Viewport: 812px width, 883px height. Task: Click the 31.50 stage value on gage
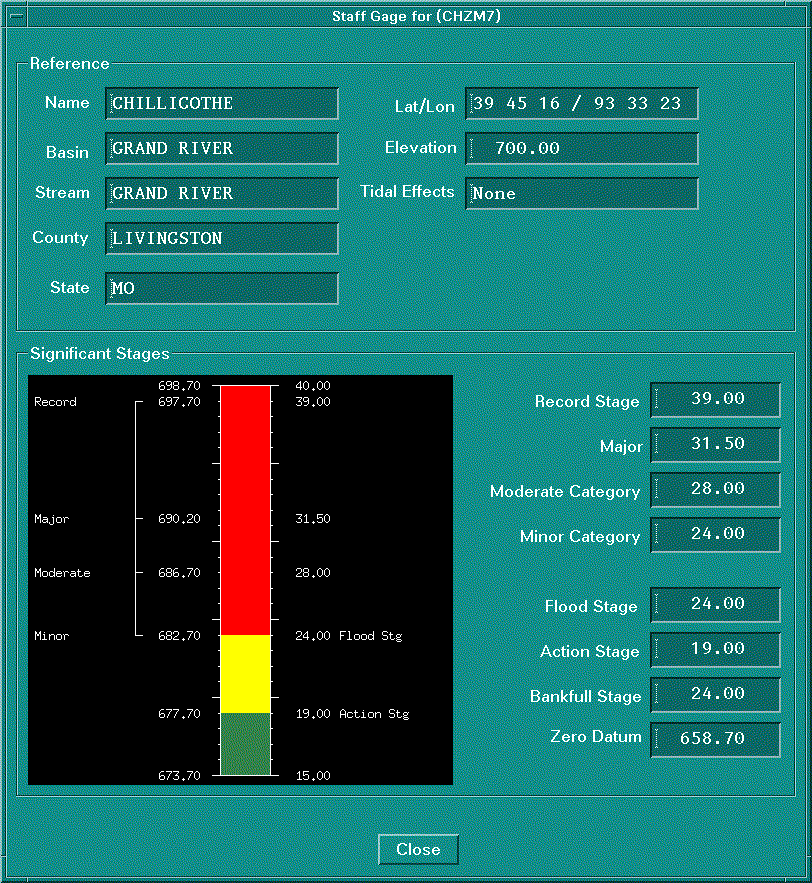coord(313,519)
